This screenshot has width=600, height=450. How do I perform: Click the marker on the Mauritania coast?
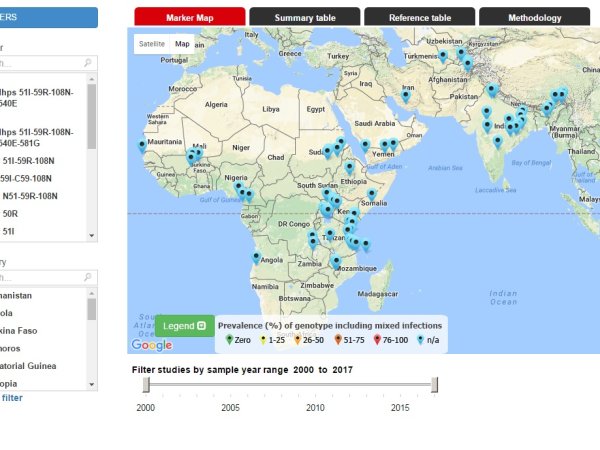coord(141,147)
